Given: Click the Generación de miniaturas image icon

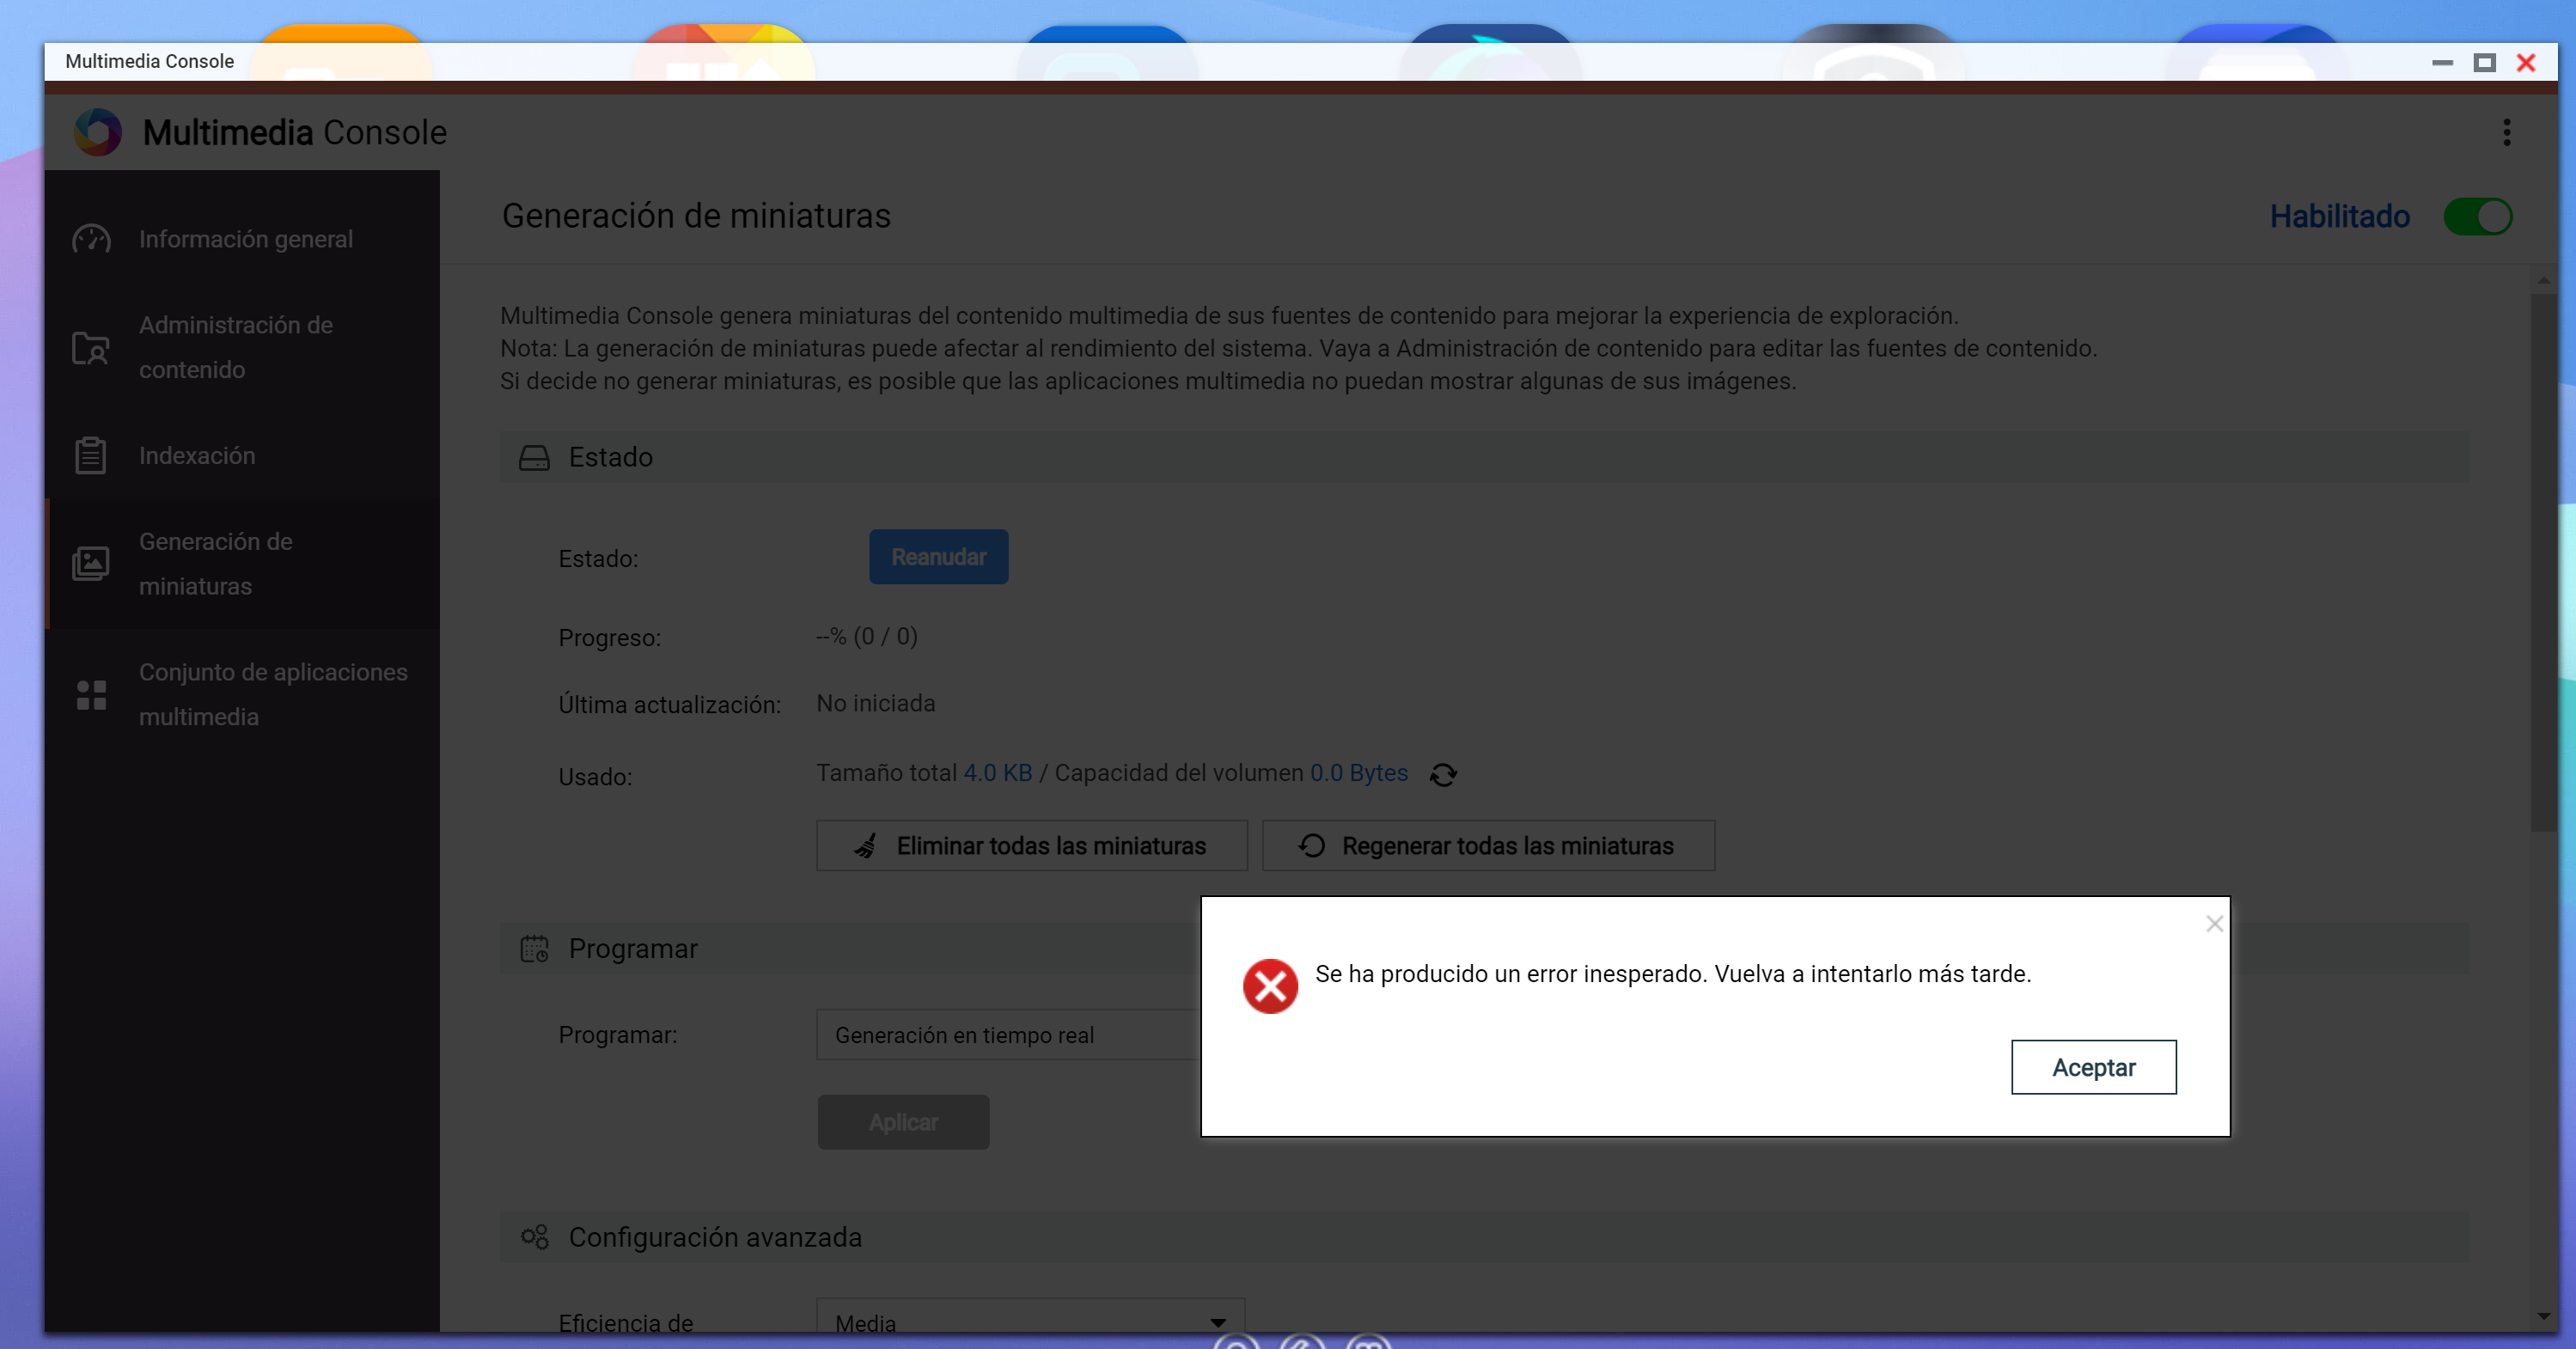Looking at the screenshot, I should [91, 564].
